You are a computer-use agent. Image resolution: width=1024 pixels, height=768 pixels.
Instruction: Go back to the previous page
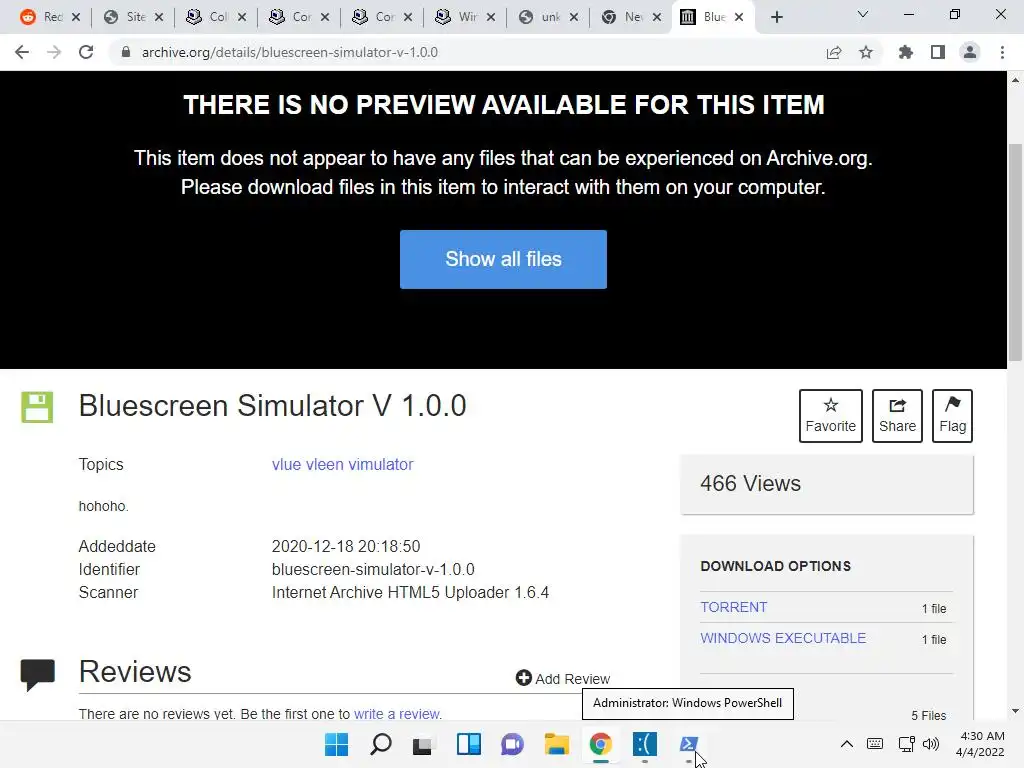(22, 52)
